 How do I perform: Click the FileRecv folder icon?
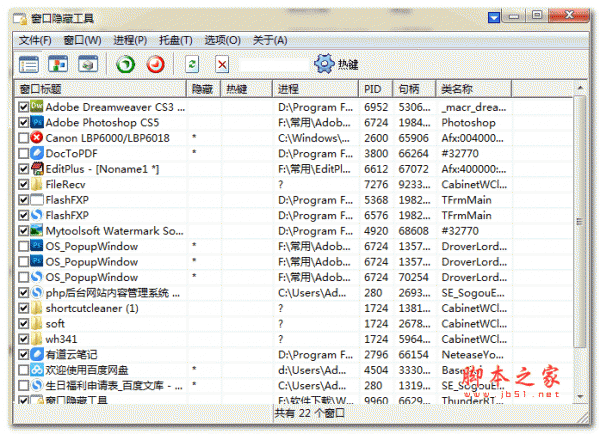[37, 184]
